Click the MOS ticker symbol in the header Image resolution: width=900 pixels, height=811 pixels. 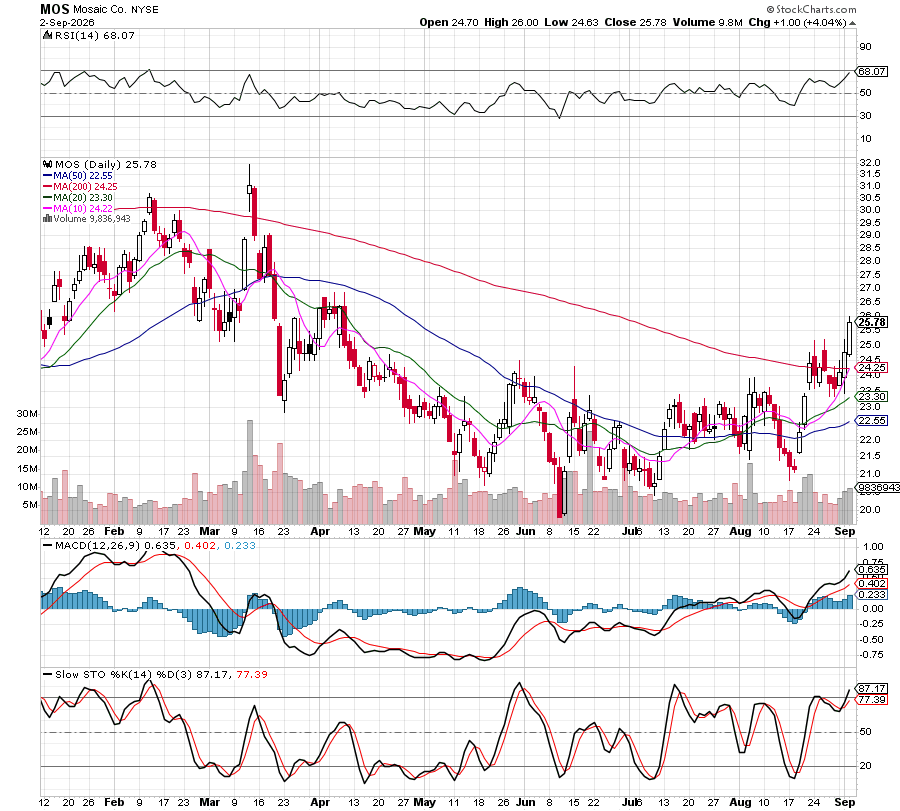click(x=55, y=9)
